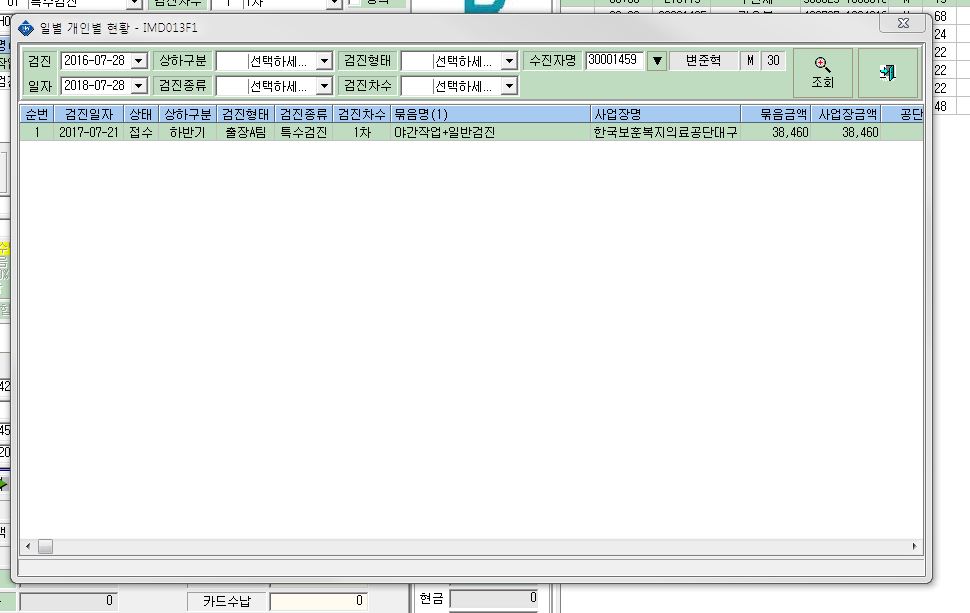Click the horizontal scrollbar right arrow

(x=914, y=546)
